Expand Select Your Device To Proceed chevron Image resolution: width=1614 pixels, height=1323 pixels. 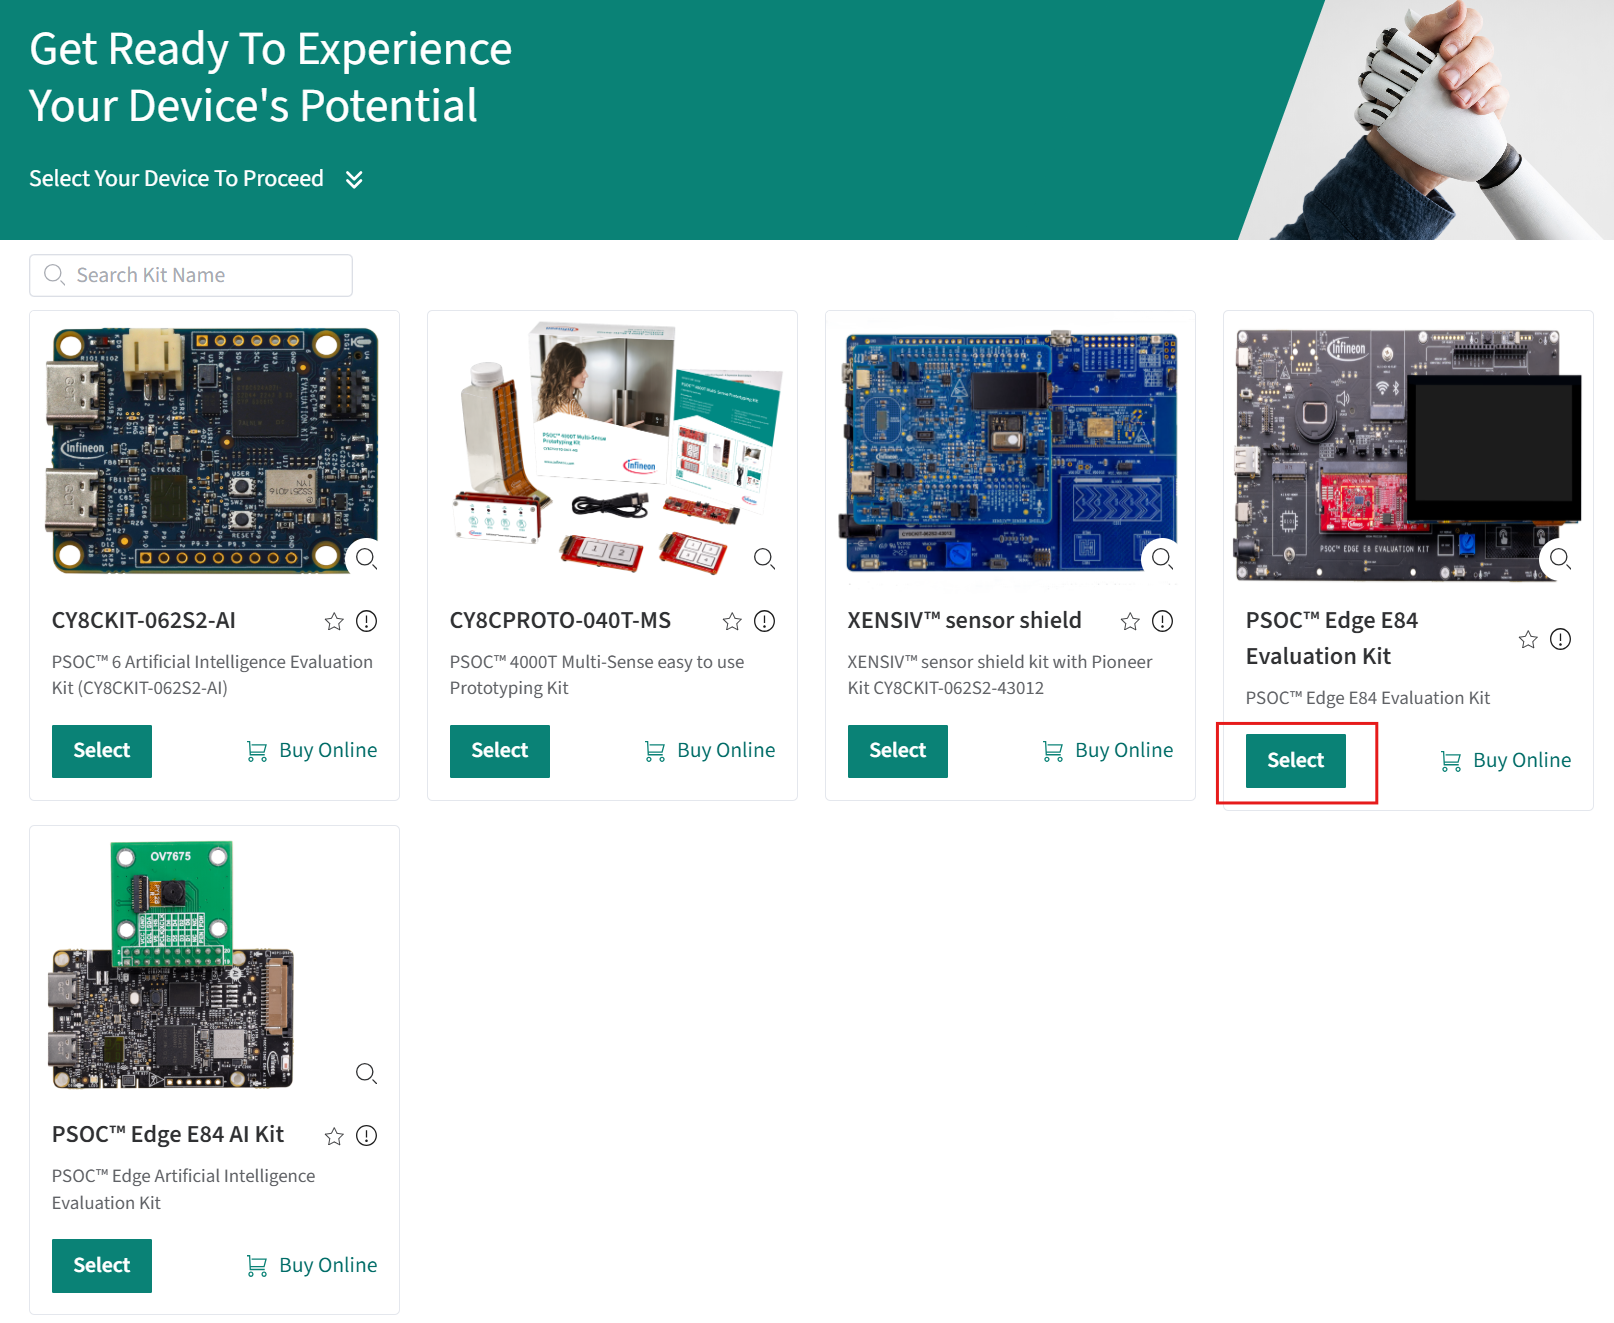354,179
